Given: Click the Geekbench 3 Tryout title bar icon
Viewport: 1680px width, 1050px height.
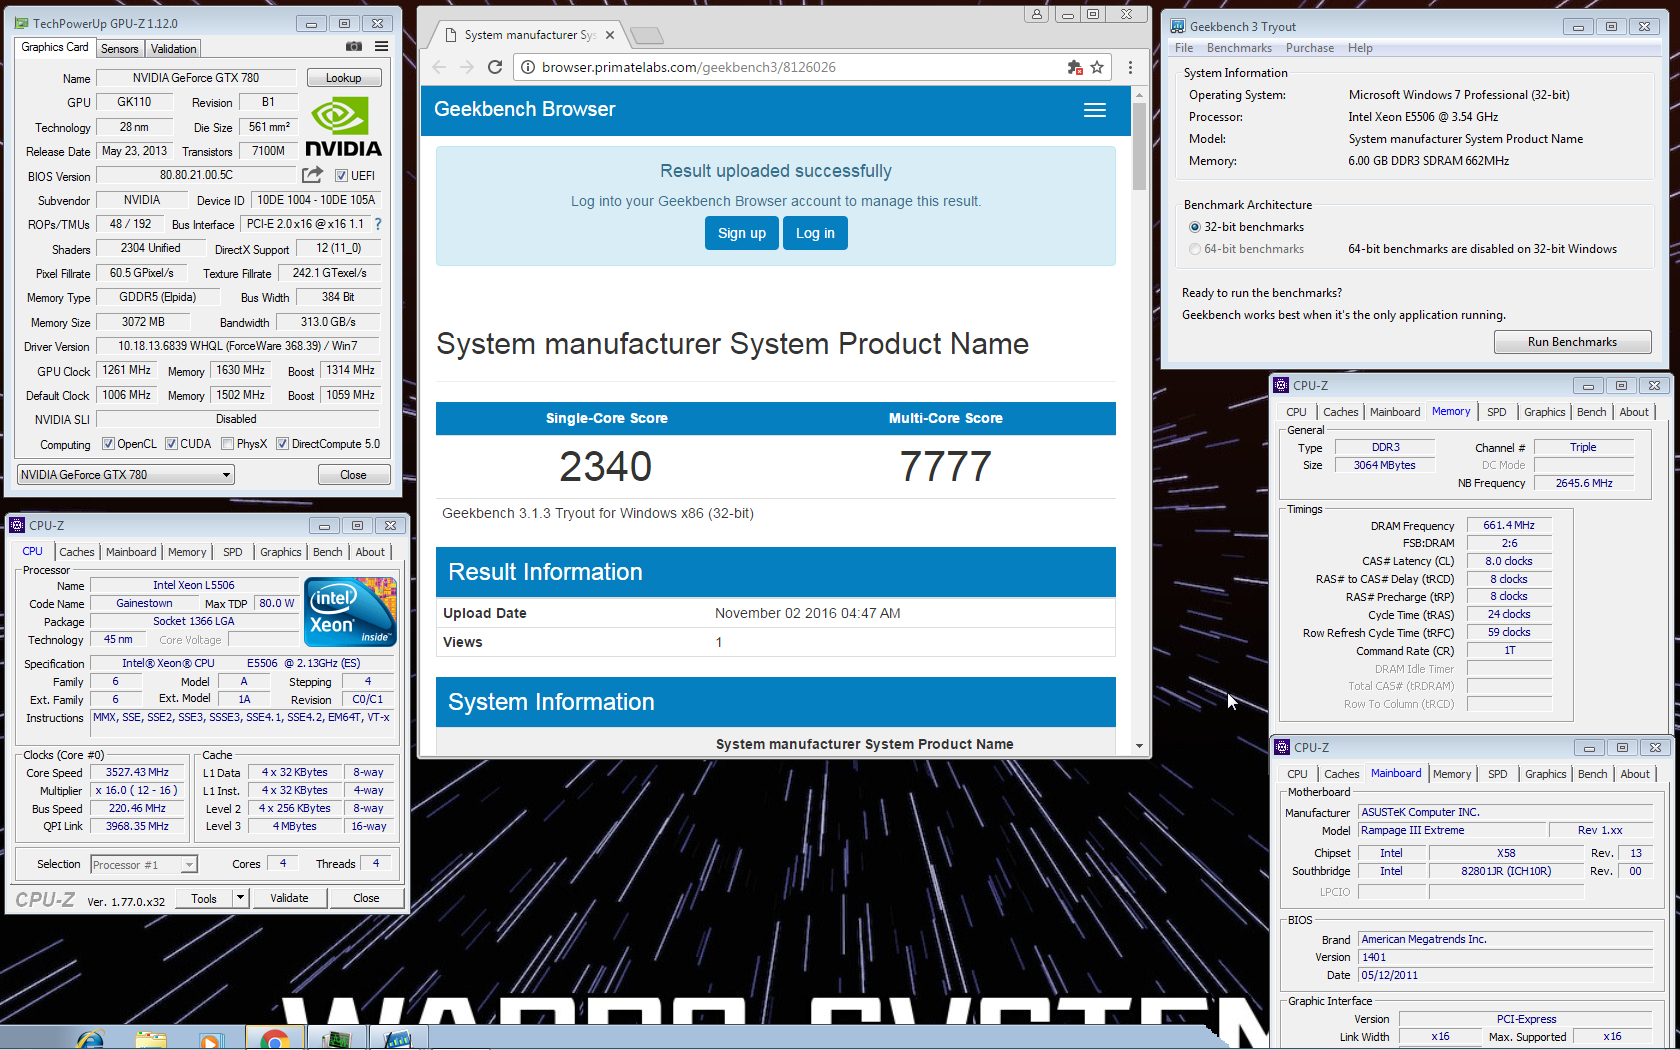Looking at the screenshot, I should point(1177,26).
